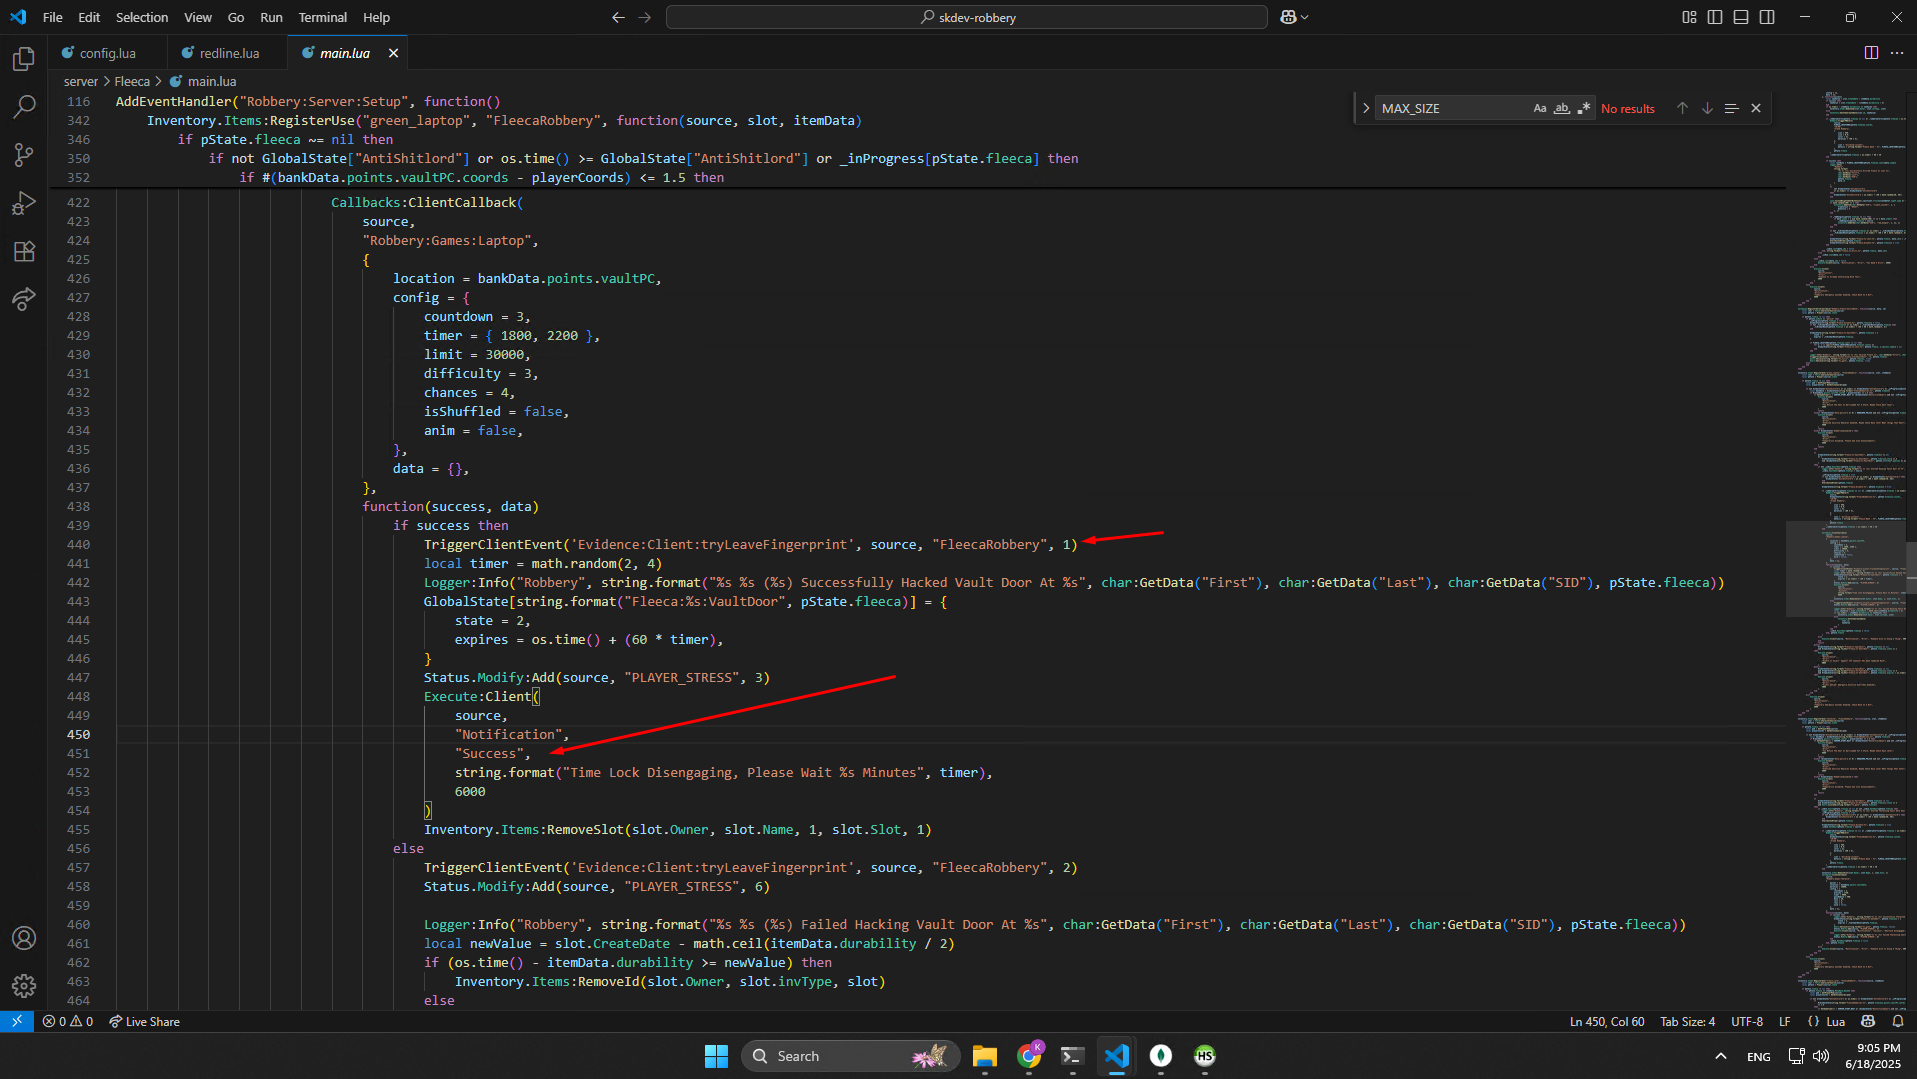The image size is (1917, 1079).
Task: Toggle Match Whole Word in find widget
Action: (1562, 108)
